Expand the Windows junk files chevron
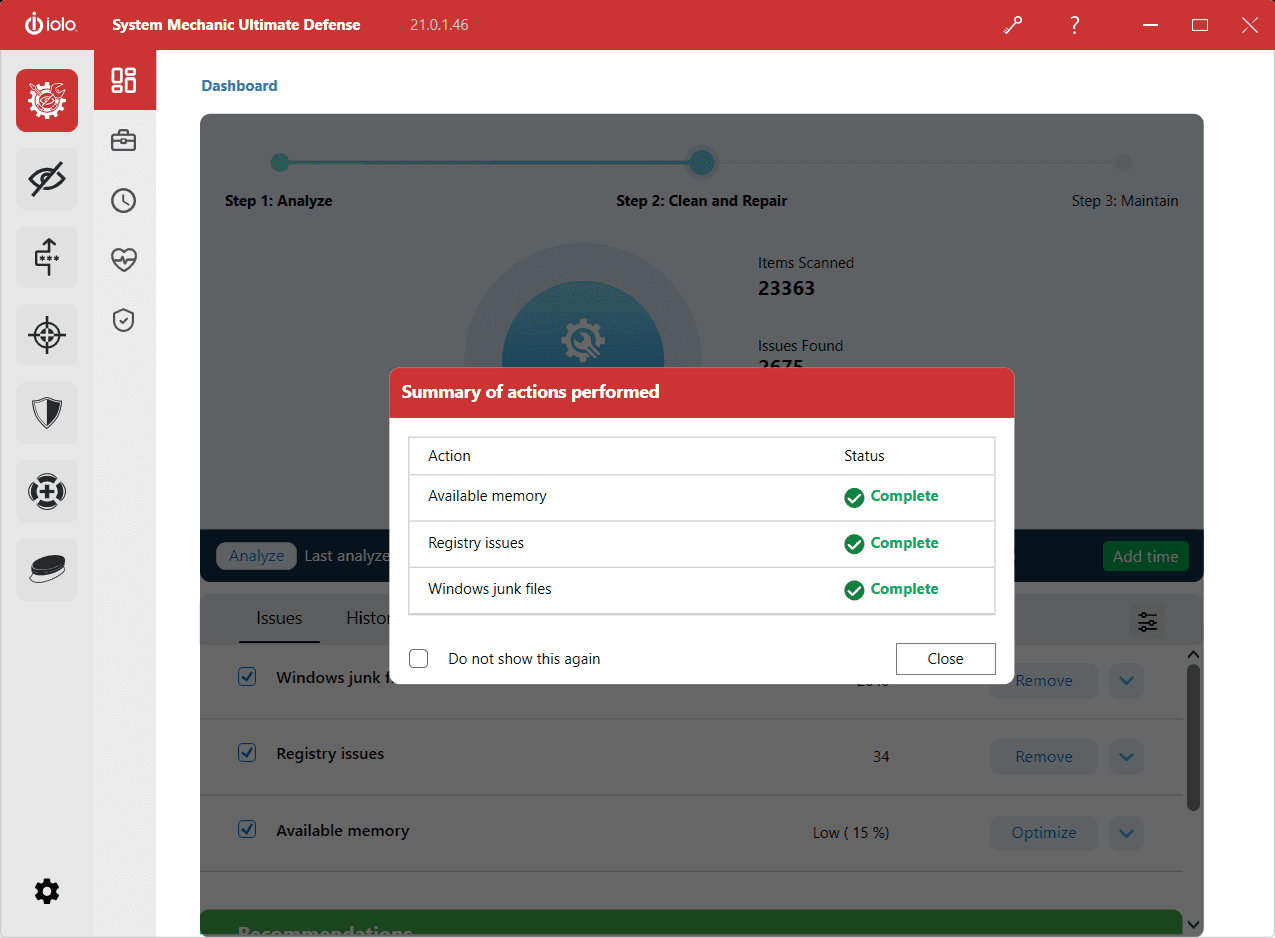Image resolution: width=1275 pixels, height=938 pixels. coord(1126,681)
